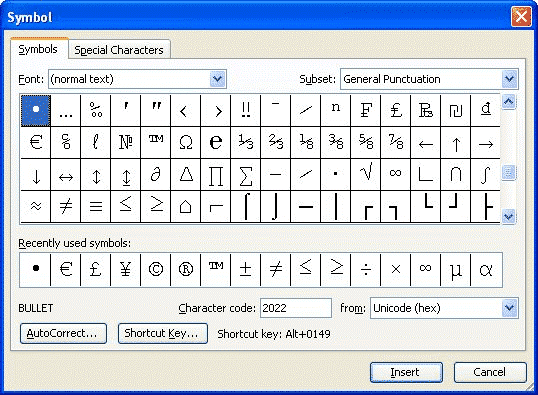Select the euro sign in the symbol grid

[x=36, y=142]
